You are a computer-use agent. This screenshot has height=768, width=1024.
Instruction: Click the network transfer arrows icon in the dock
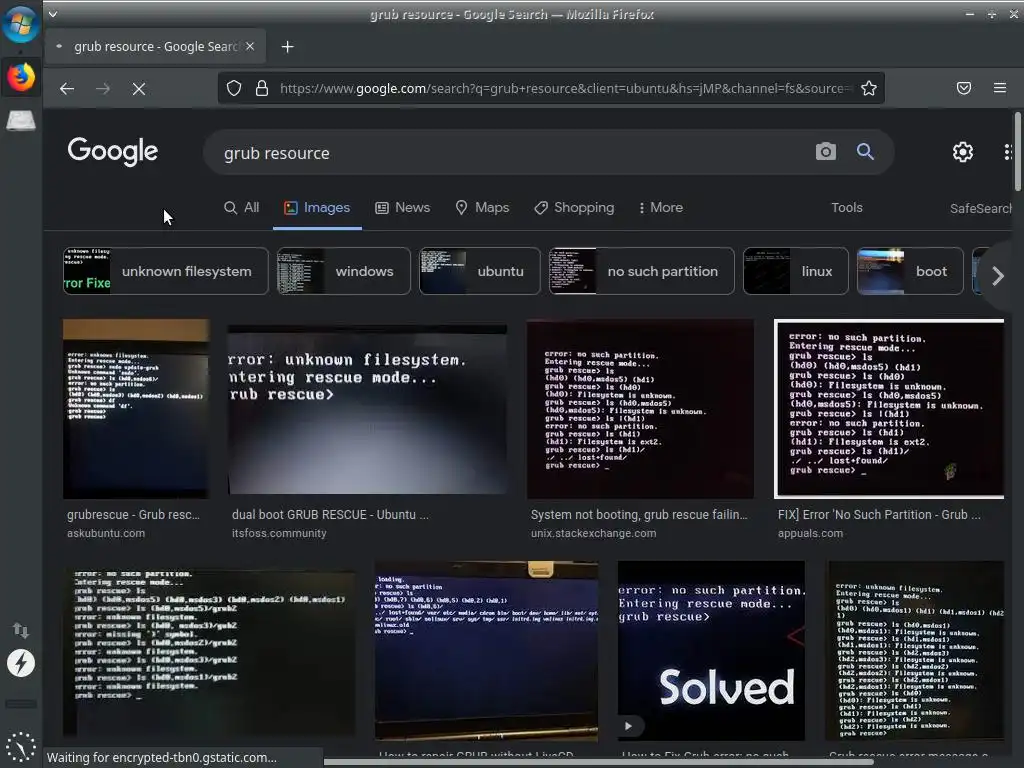coord(21,630)
